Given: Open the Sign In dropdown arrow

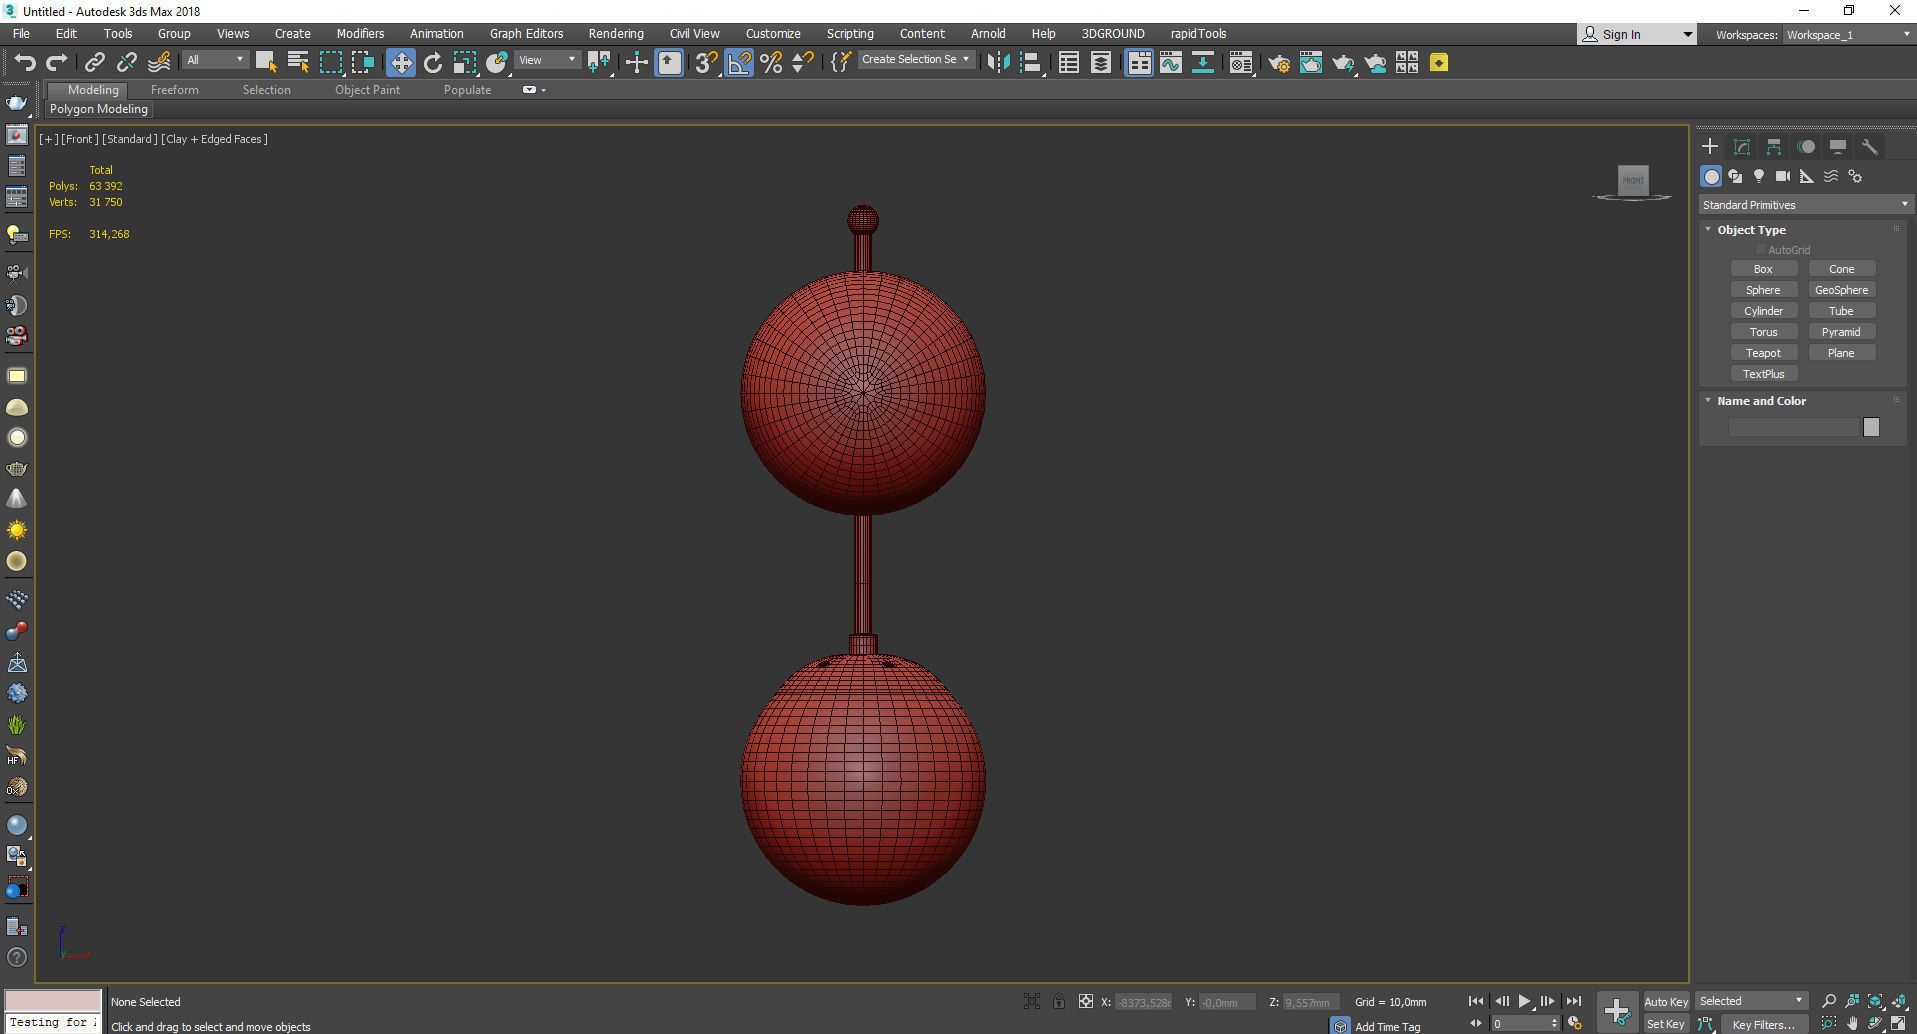Looking at the screenshot, I should [x=1688, y=34].
